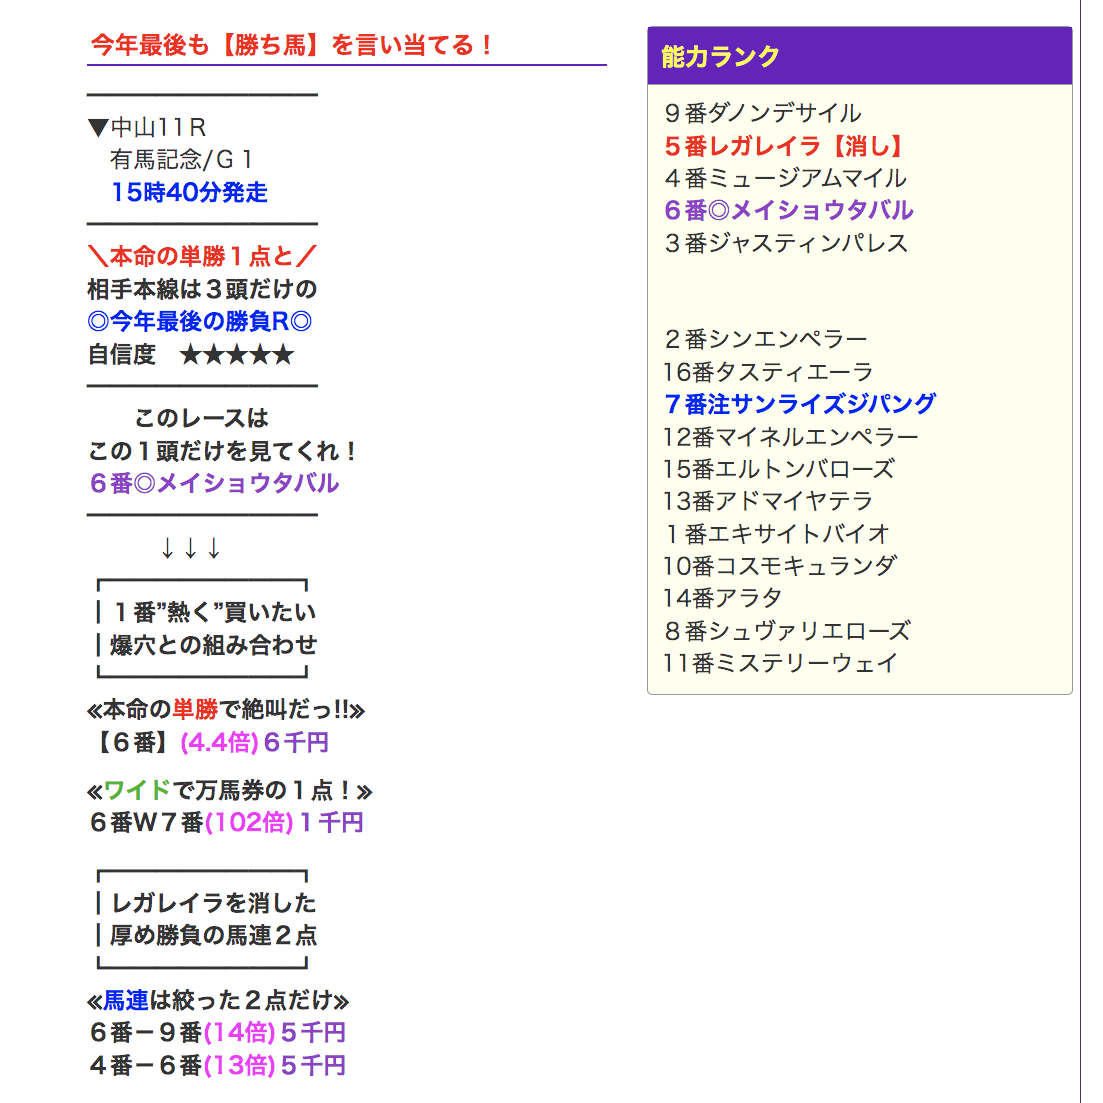
Task: Click the boxed レガレイラを消した heading
Action: click(213, 904)
